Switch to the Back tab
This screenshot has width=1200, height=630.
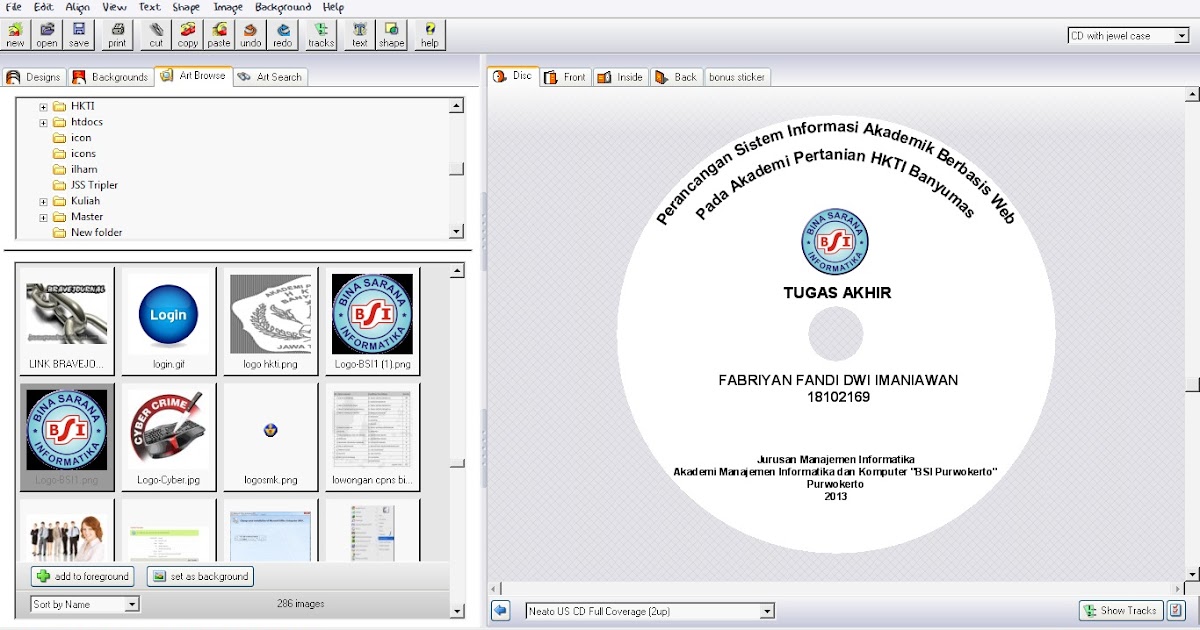click(x=676, y=77)
